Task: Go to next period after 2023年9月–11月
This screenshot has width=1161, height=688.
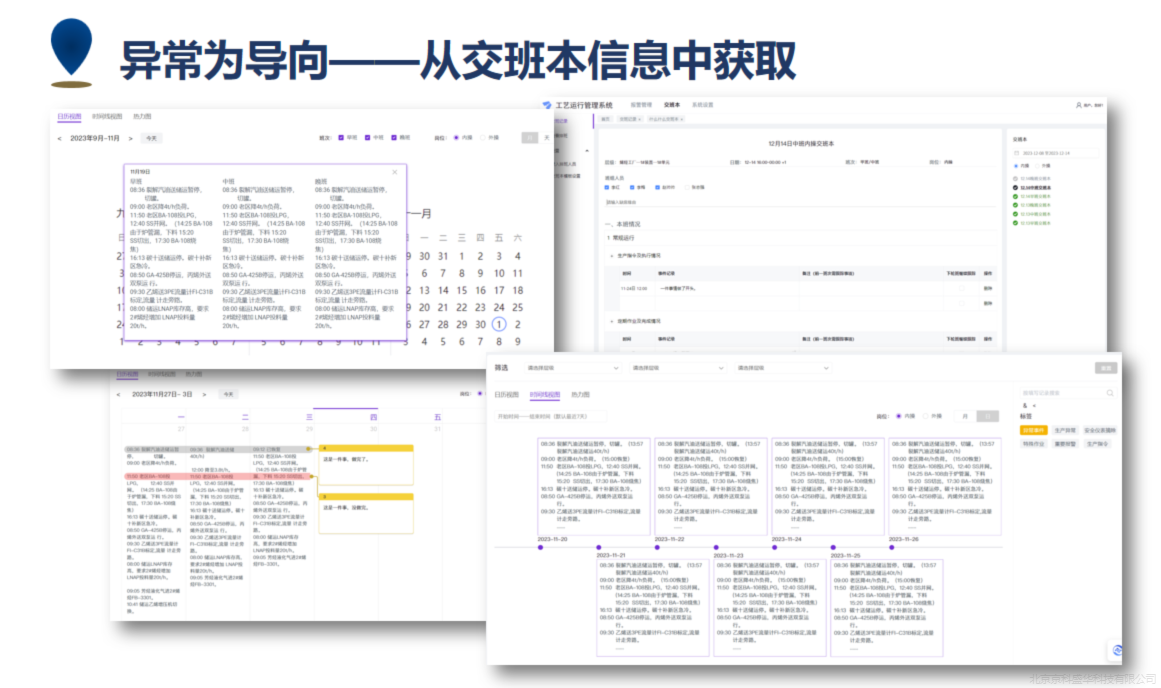Action: pos(130,138)
